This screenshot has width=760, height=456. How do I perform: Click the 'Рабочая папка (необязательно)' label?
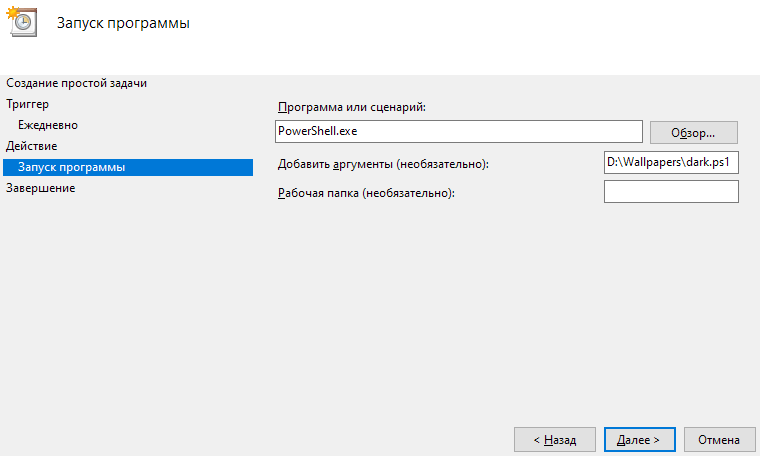tap(366, 192)
